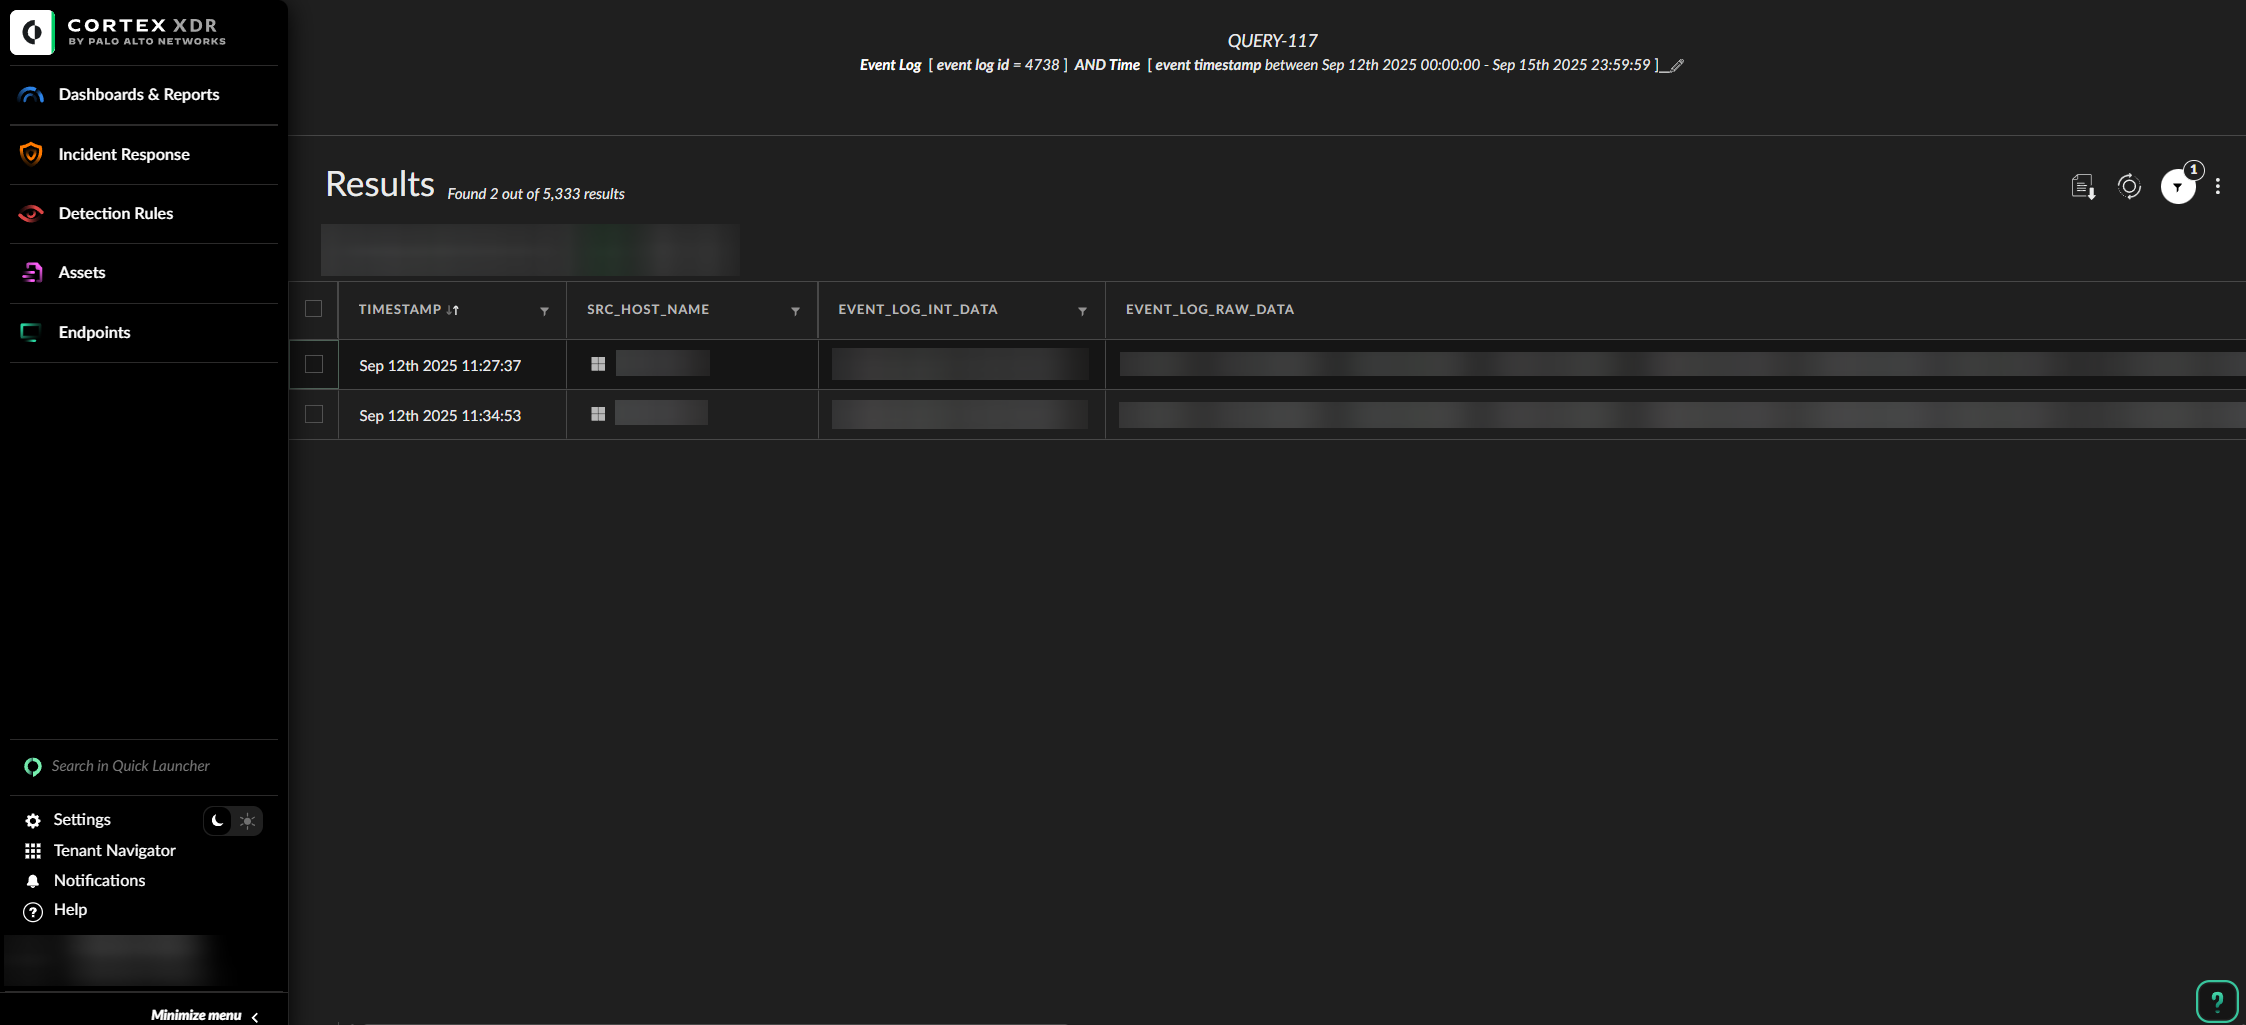Click the Settings gear icon

click(x=33, y=821)
